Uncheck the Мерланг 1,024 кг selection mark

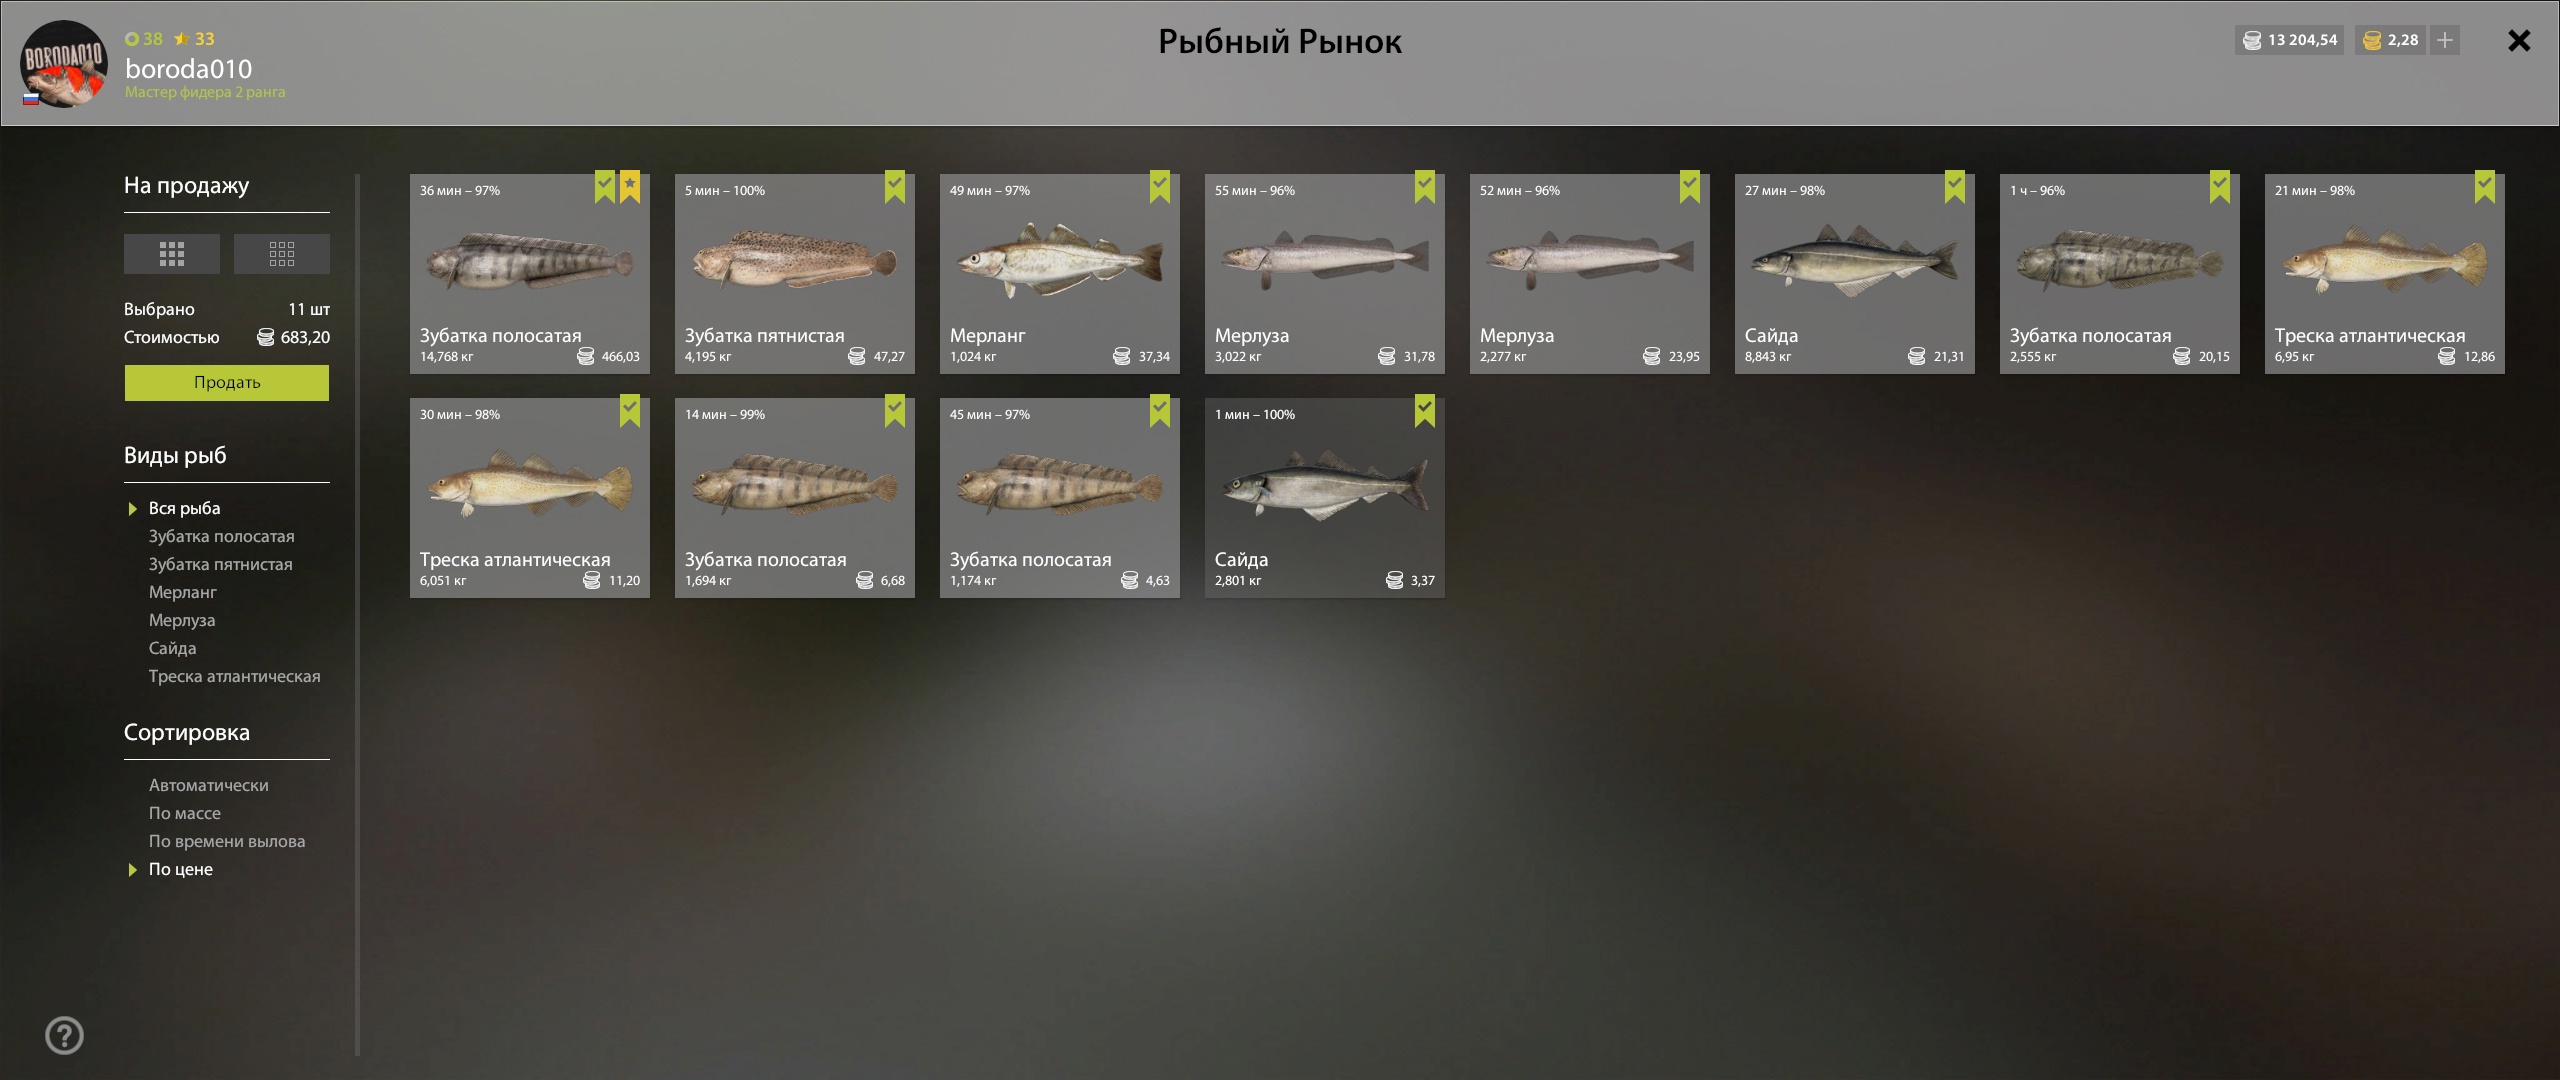tap(1160, 187)
